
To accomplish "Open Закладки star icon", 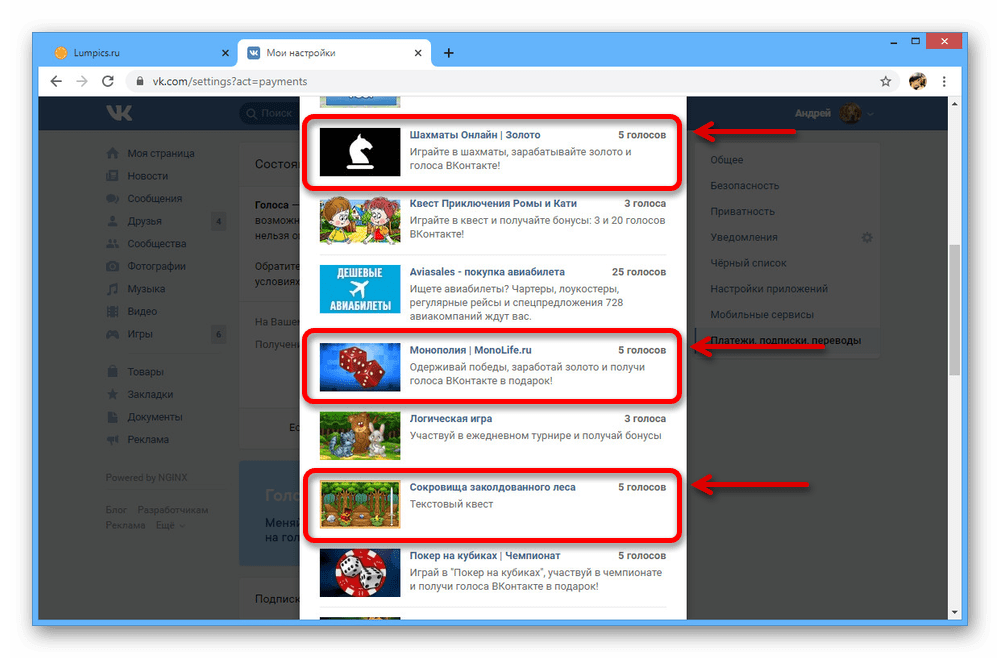I will click(x=113, y=394).
